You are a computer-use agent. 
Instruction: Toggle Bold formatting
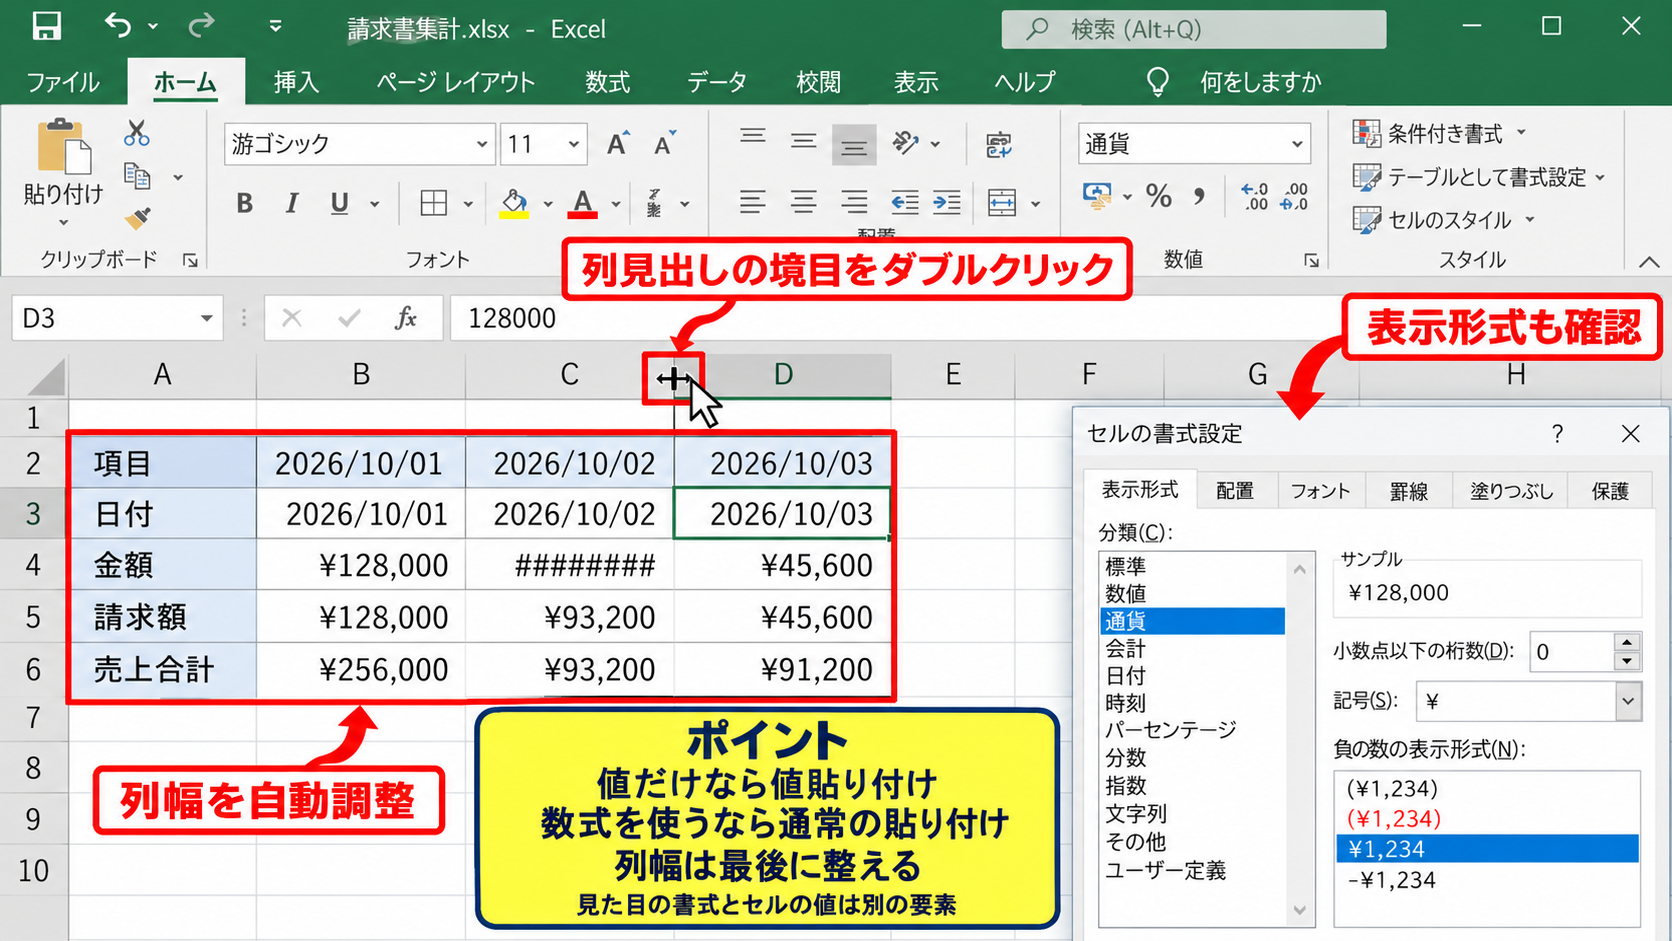244,204
